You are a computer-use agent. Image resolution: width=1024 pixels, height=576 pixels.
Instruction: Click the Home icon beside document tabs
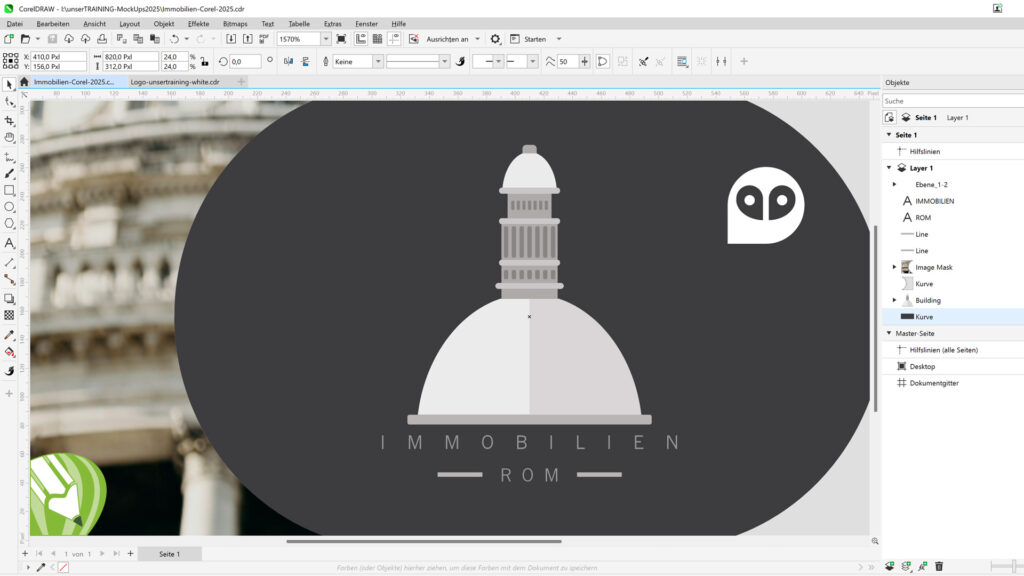(24, 82)
